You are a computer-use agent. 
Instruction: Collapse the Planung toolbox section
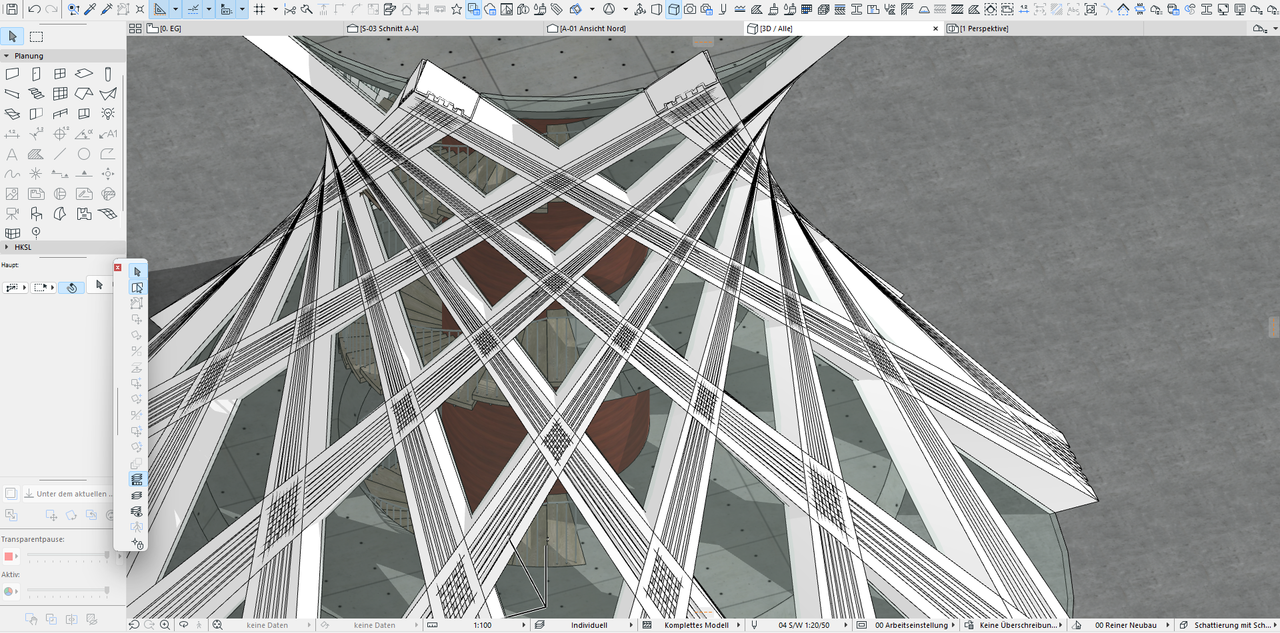6,56
